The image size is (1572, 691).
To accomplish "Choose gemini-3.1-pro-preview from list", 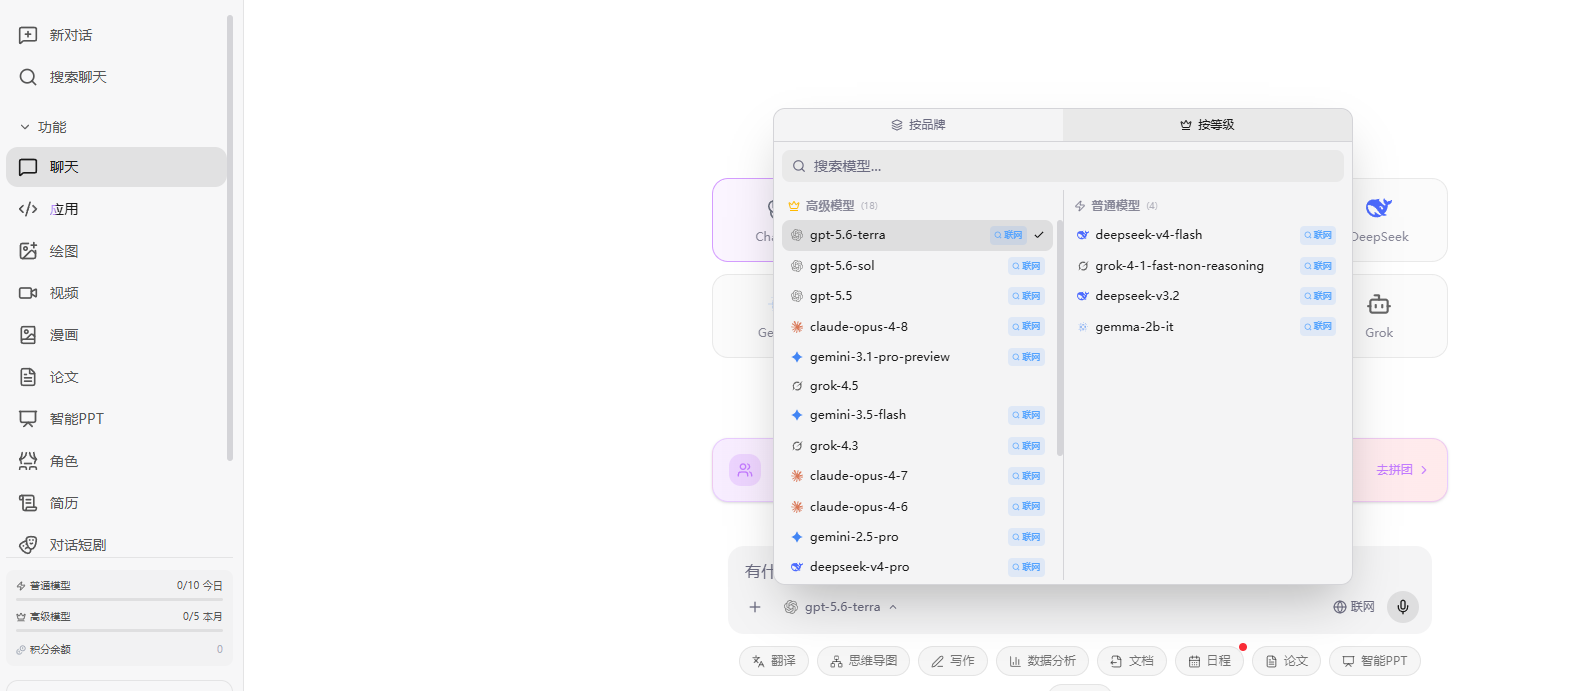I will click(917, 357).
